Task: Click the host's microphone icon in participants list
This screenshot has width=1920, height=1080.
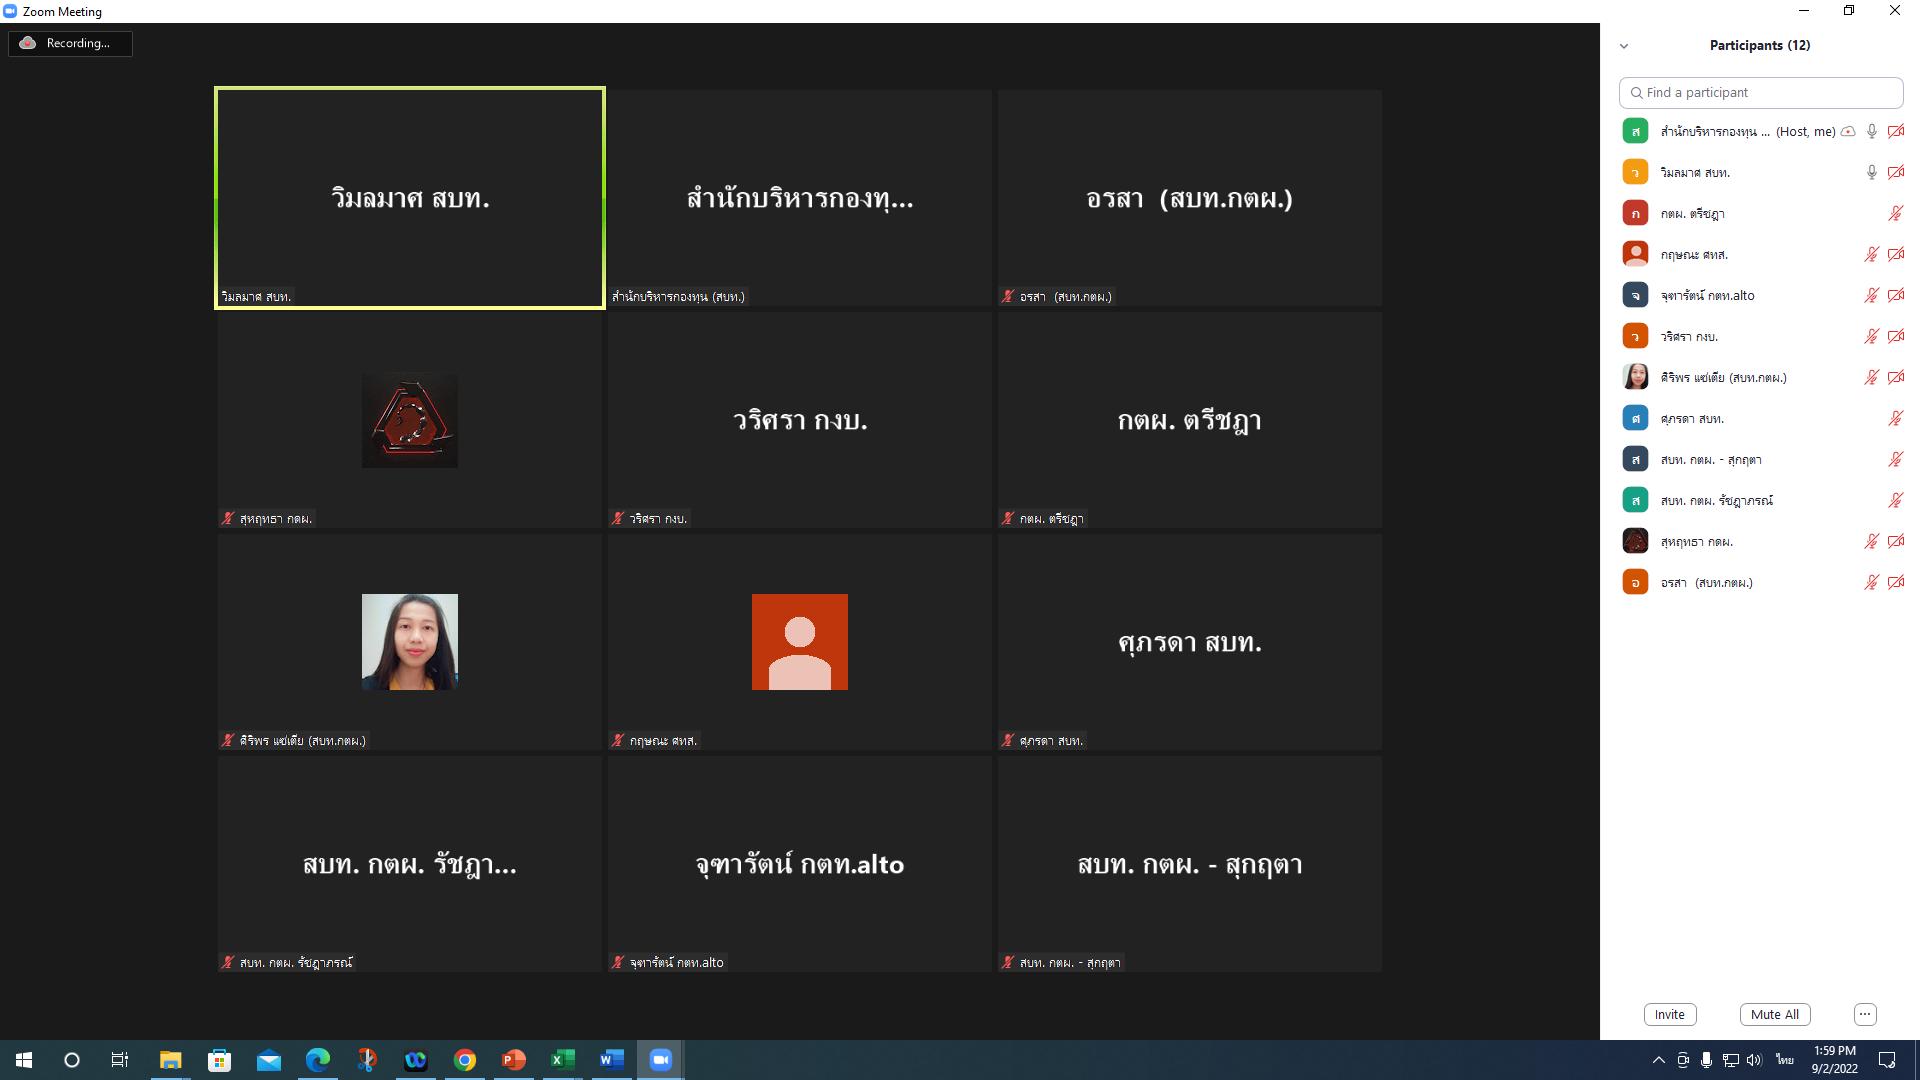Action: pos(1871,131)
